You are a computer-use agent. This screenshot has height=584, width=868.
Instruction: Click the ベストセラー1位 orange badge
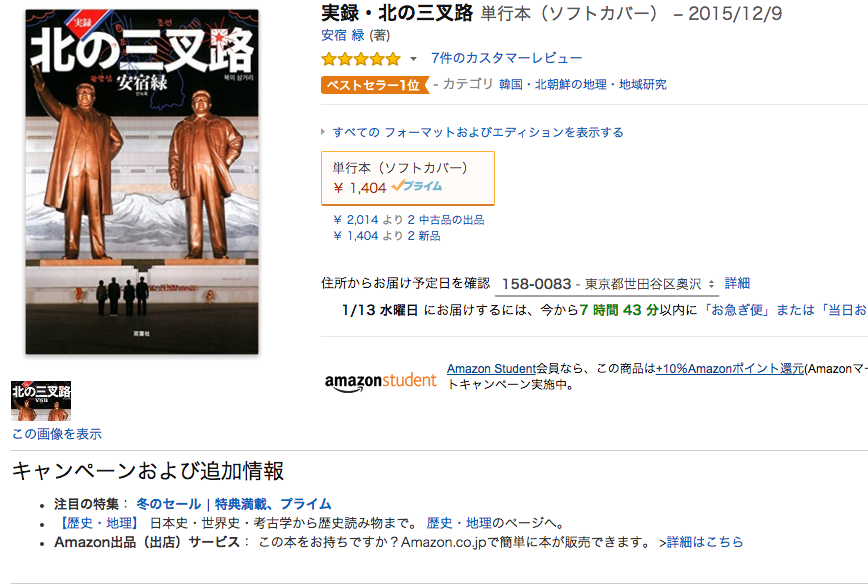coord(375,85)
